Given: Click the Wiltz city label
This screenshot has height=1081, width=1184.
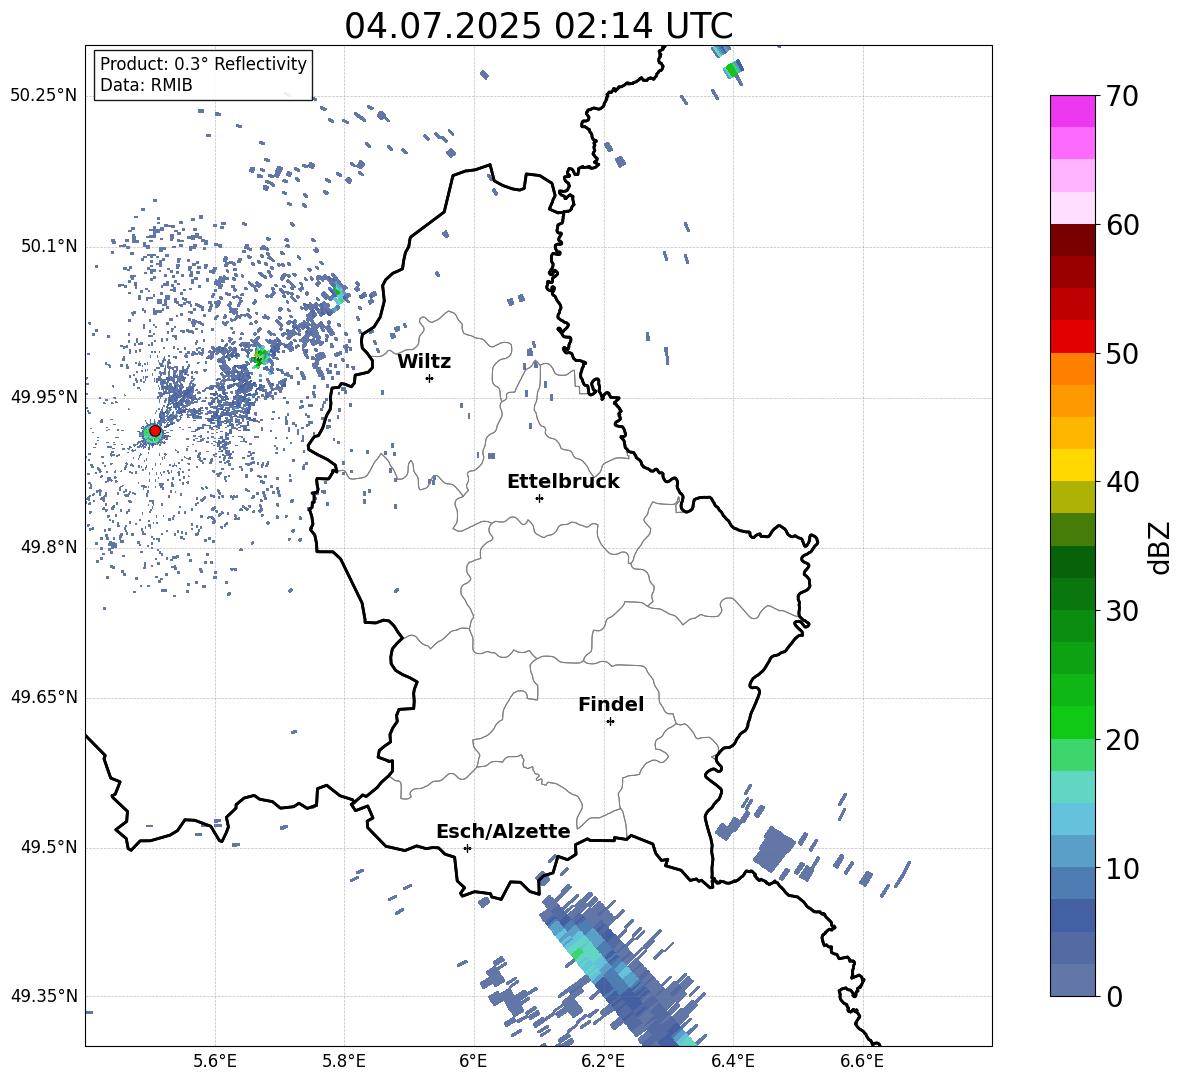Looking at the screenshot, I should pos(424,362).
